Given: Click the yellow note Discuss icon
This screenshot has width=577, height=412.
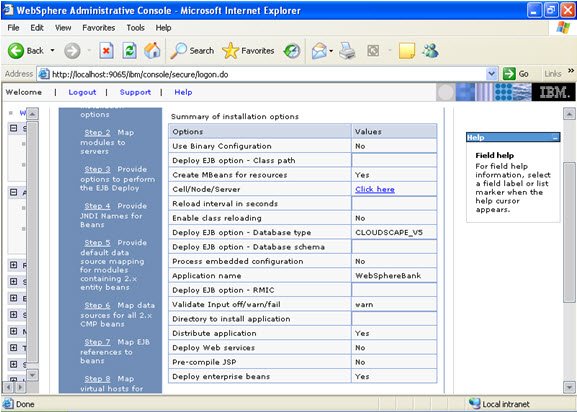Looking at the screenshot, I should pyautogui.click(x=407, y=51).
